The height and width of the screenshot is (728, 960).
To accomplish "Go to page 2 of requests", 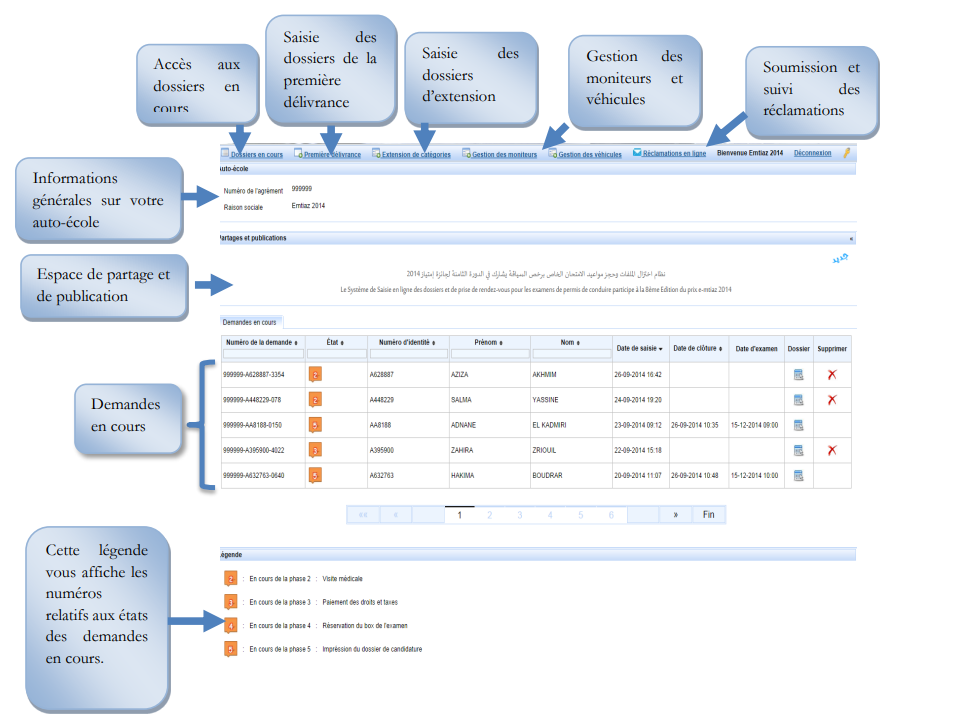I will (490, 515).
